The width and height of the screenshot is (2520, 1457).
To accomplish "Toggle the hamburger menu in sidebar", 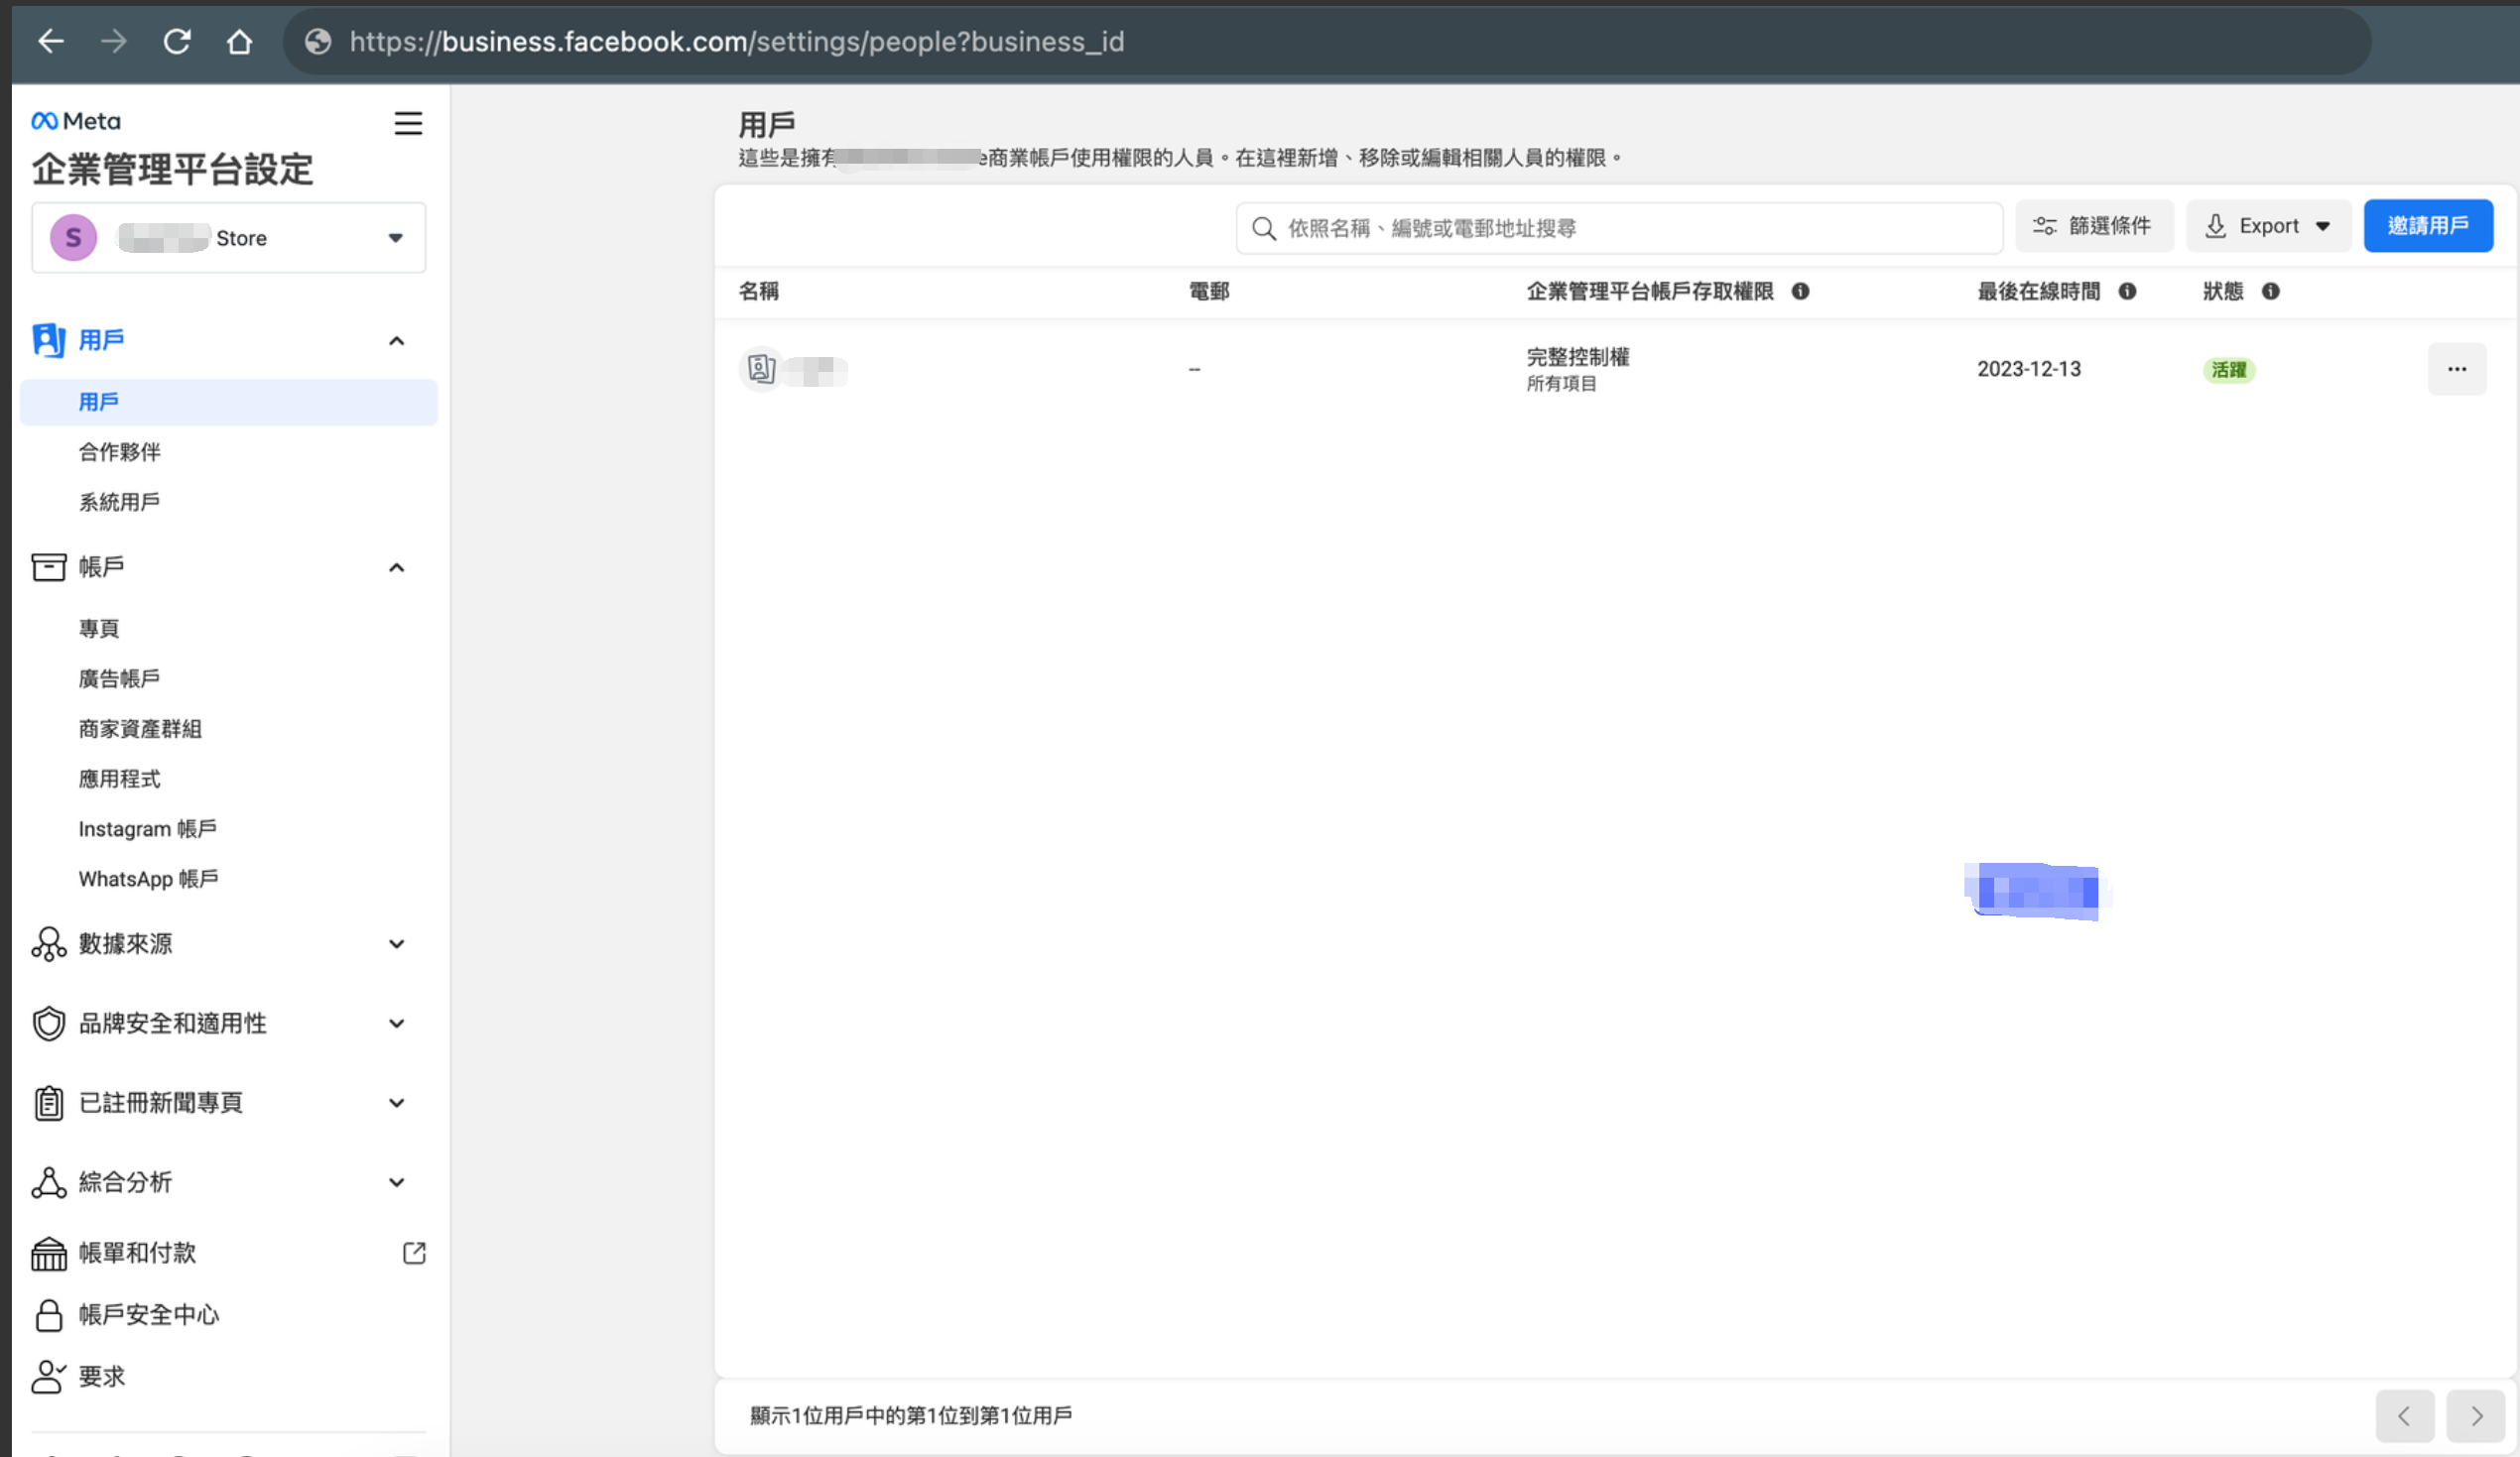I will point(408,123).
